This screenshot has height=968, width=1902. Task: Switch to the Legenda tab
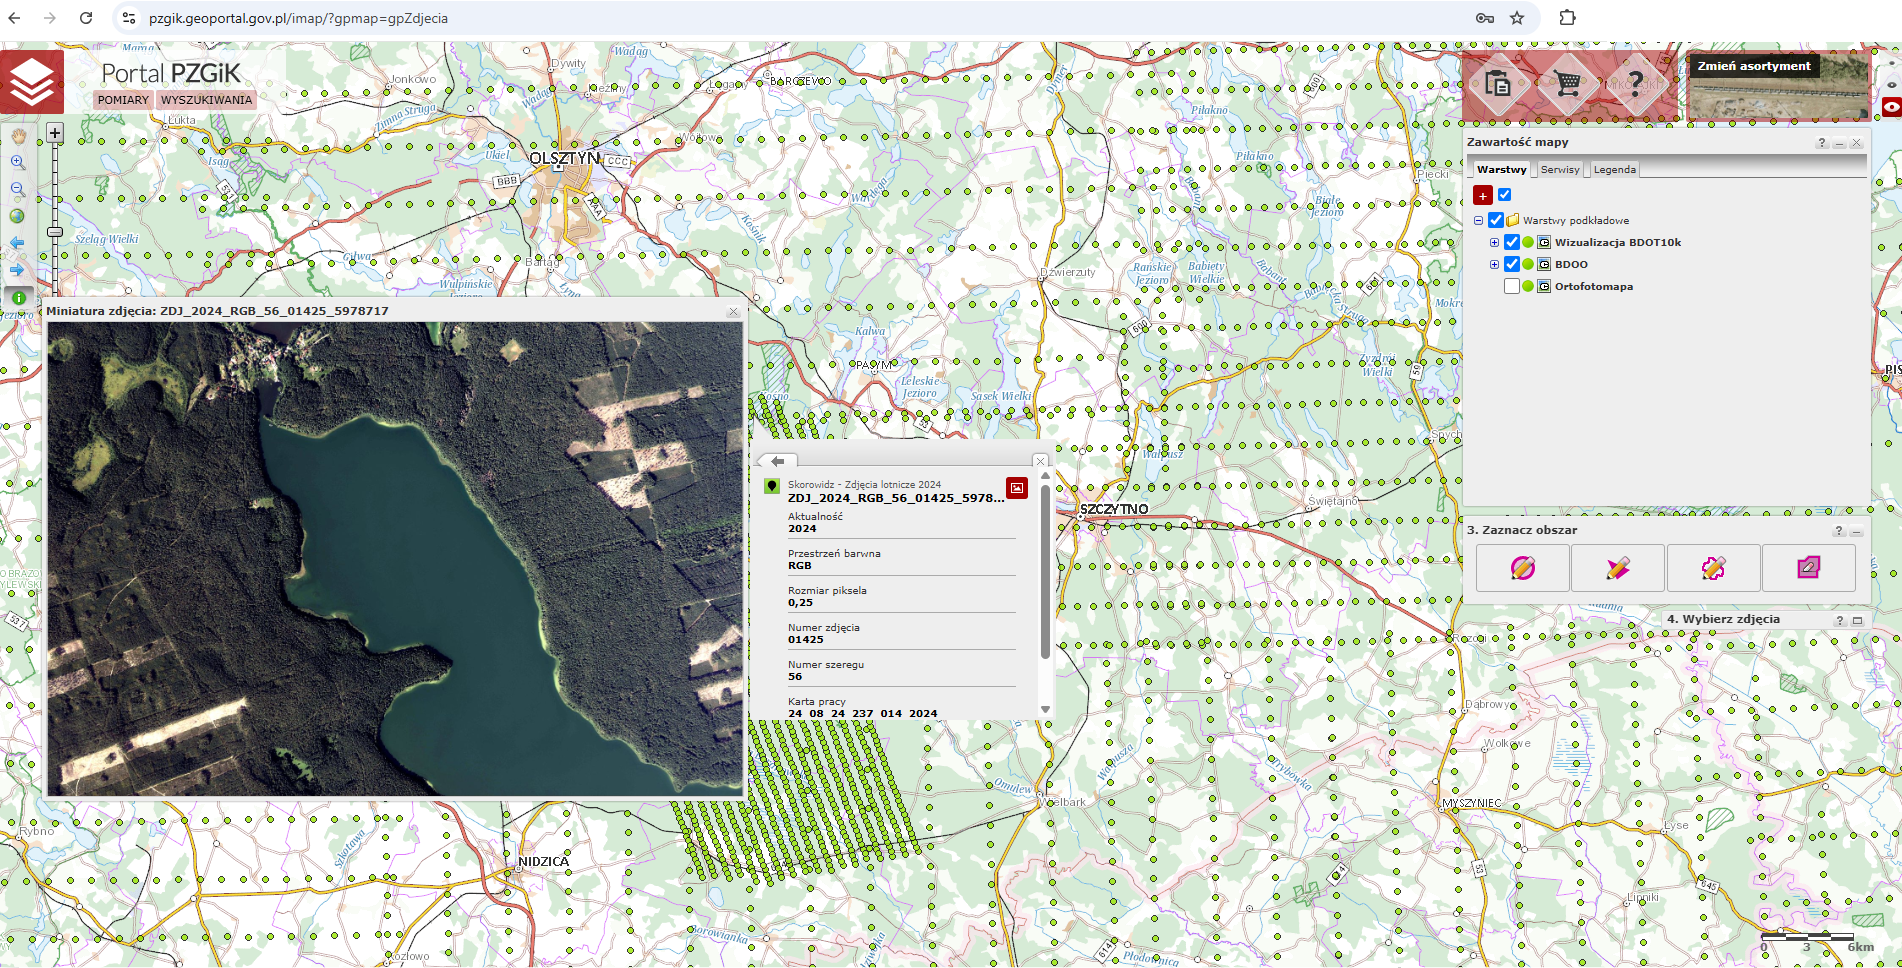click(x=1614, y=170)
